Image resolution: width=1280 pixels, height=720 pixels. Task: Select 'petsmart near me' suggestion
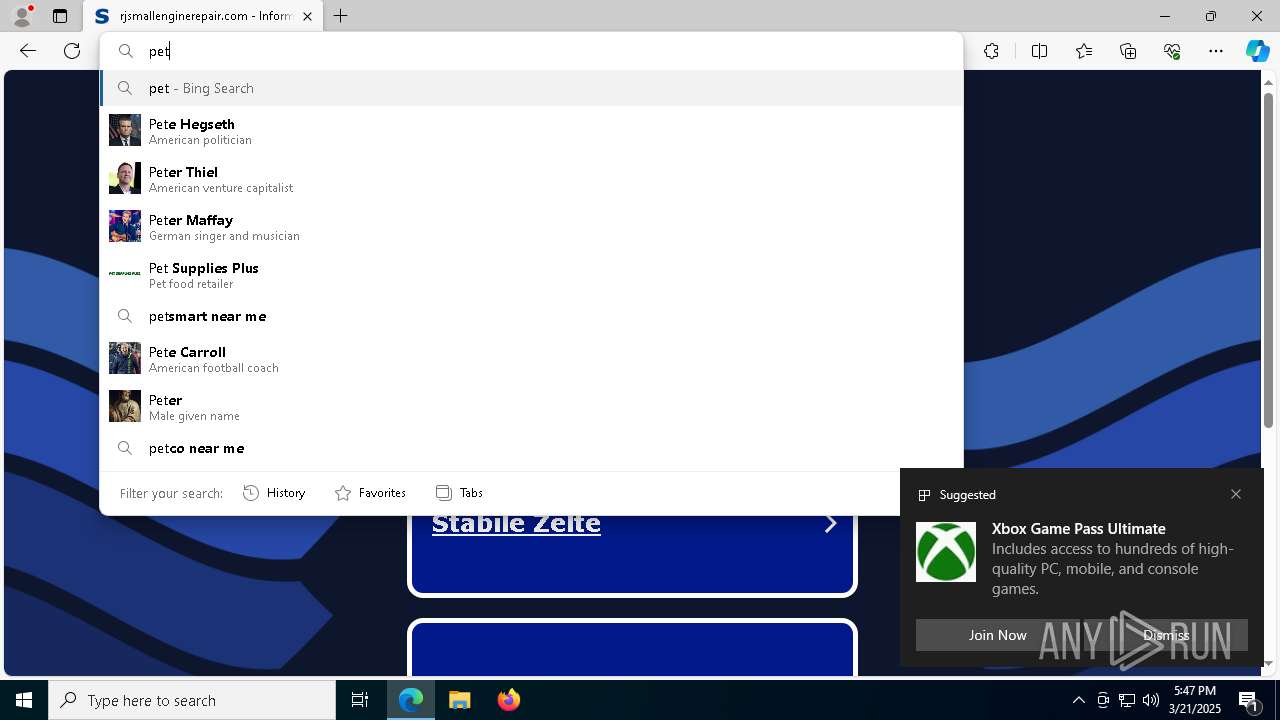tap(531, 316)
